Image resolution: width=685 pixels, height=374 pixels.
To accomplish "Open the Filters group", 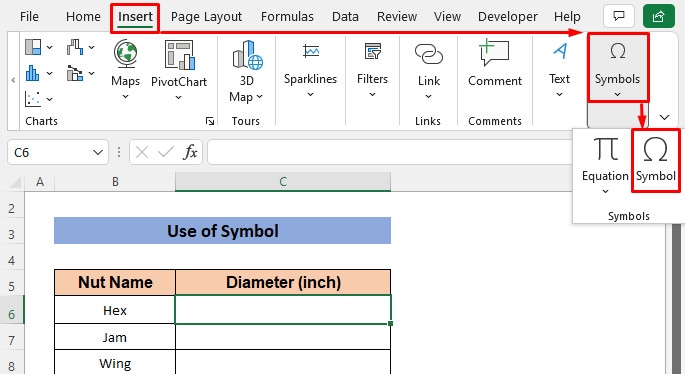I will coord(372,69).
